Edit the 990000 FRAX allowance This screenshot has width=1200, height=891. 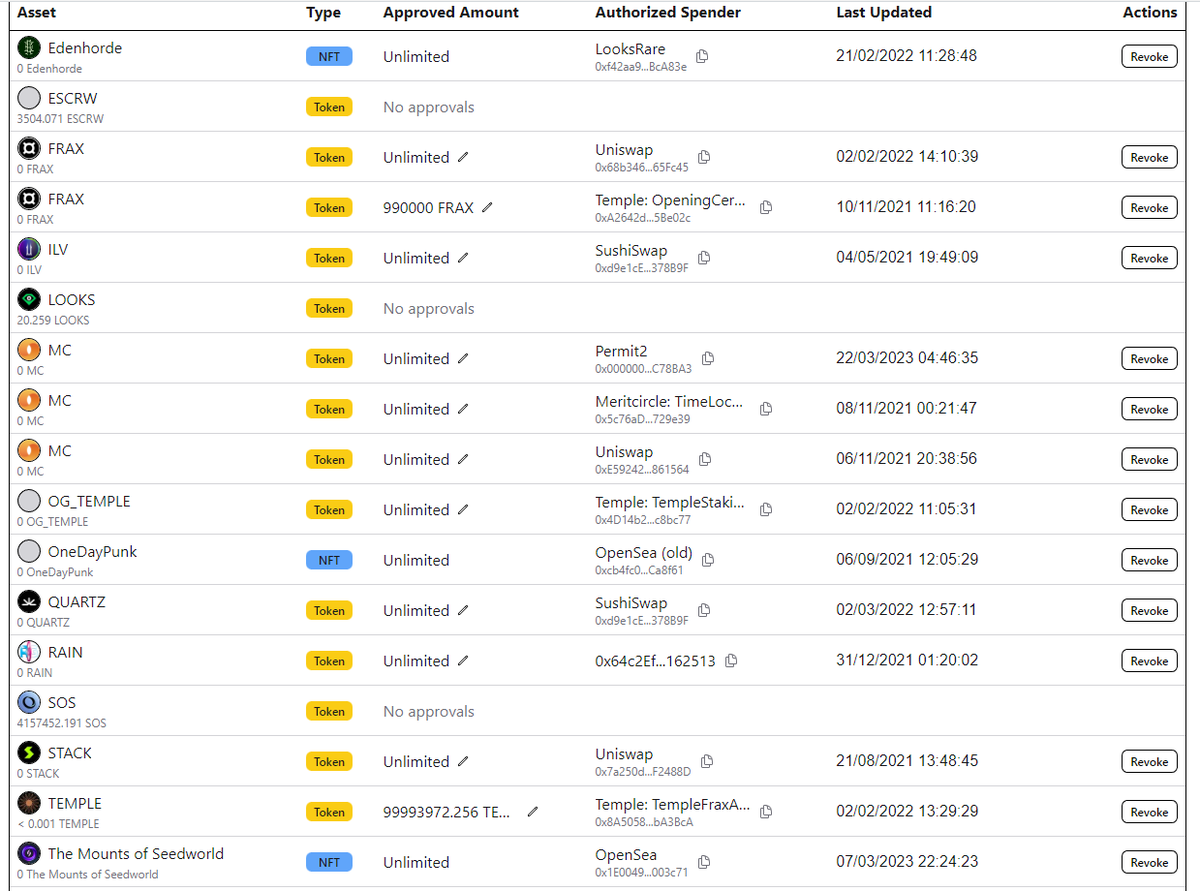(x=487, y=208)
